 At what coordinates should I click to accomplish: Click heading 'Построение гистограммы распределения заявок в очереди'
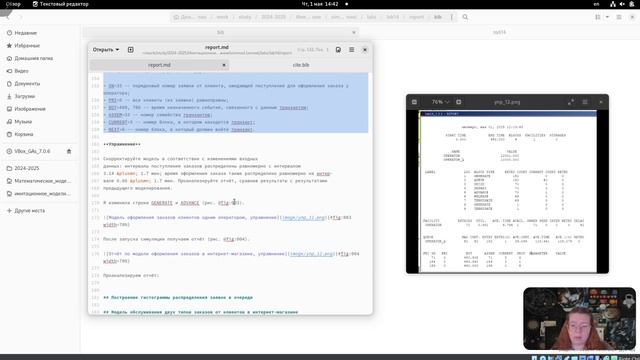178,298
